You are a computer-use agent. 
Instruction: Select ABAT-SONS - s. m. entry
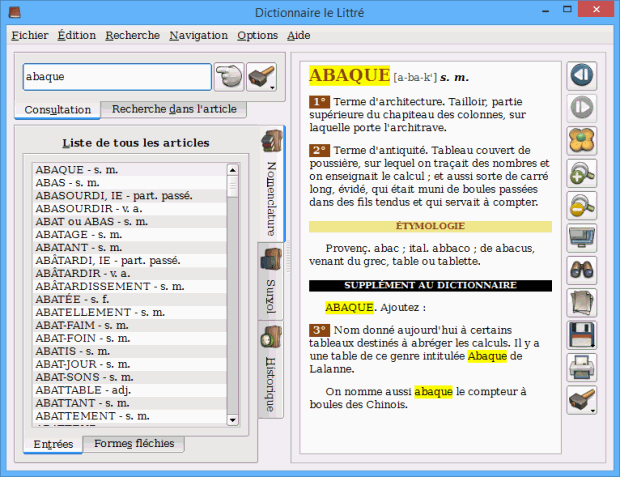(130, 377)
